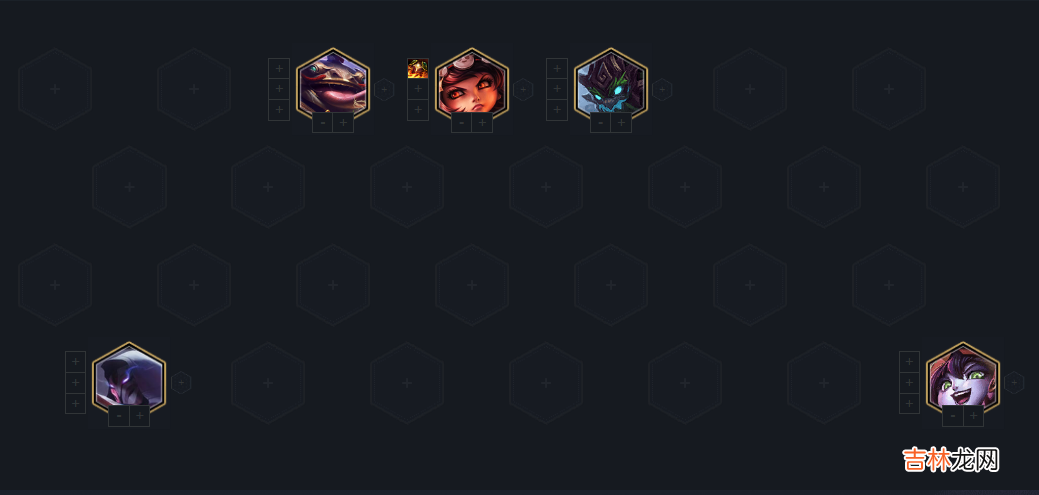Image resolution: width=1039 pixels, height=495 pixels.
Task: Click the equipped item icon next to Annie
Action: point(418,68)
